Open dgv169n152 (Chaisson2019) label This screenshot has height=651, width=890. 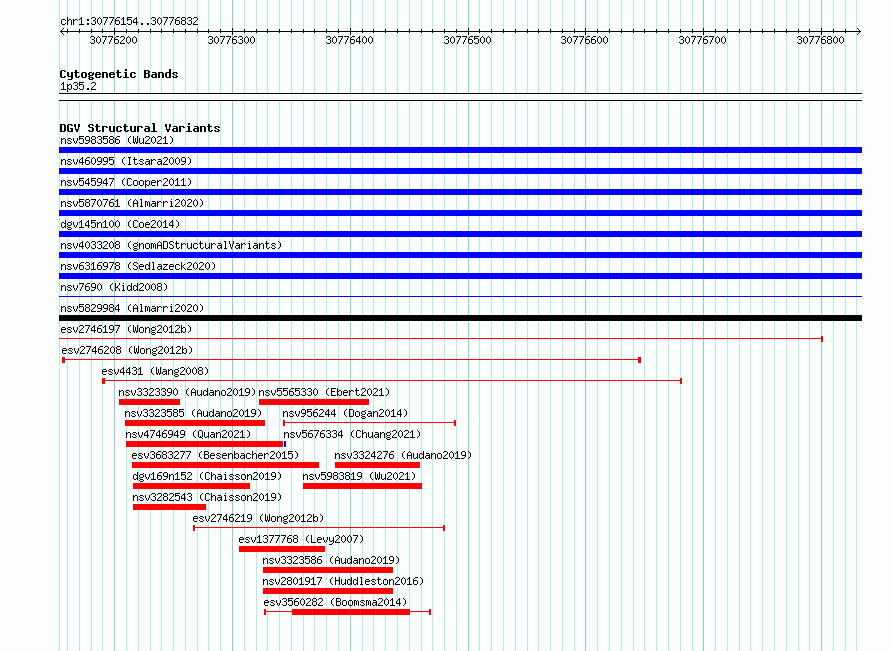207,476
